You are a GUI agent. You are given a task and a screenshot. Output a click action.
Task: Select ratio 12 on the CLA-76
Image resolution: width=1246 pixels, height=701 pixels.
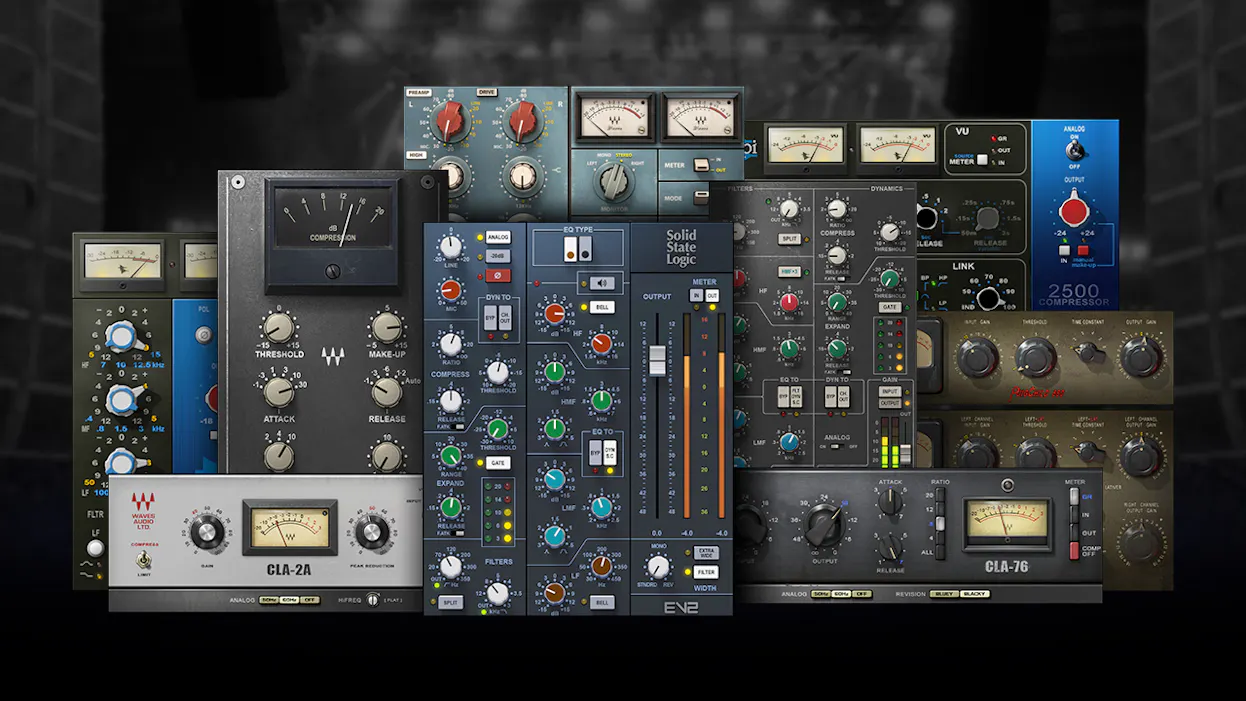point(939,506)
